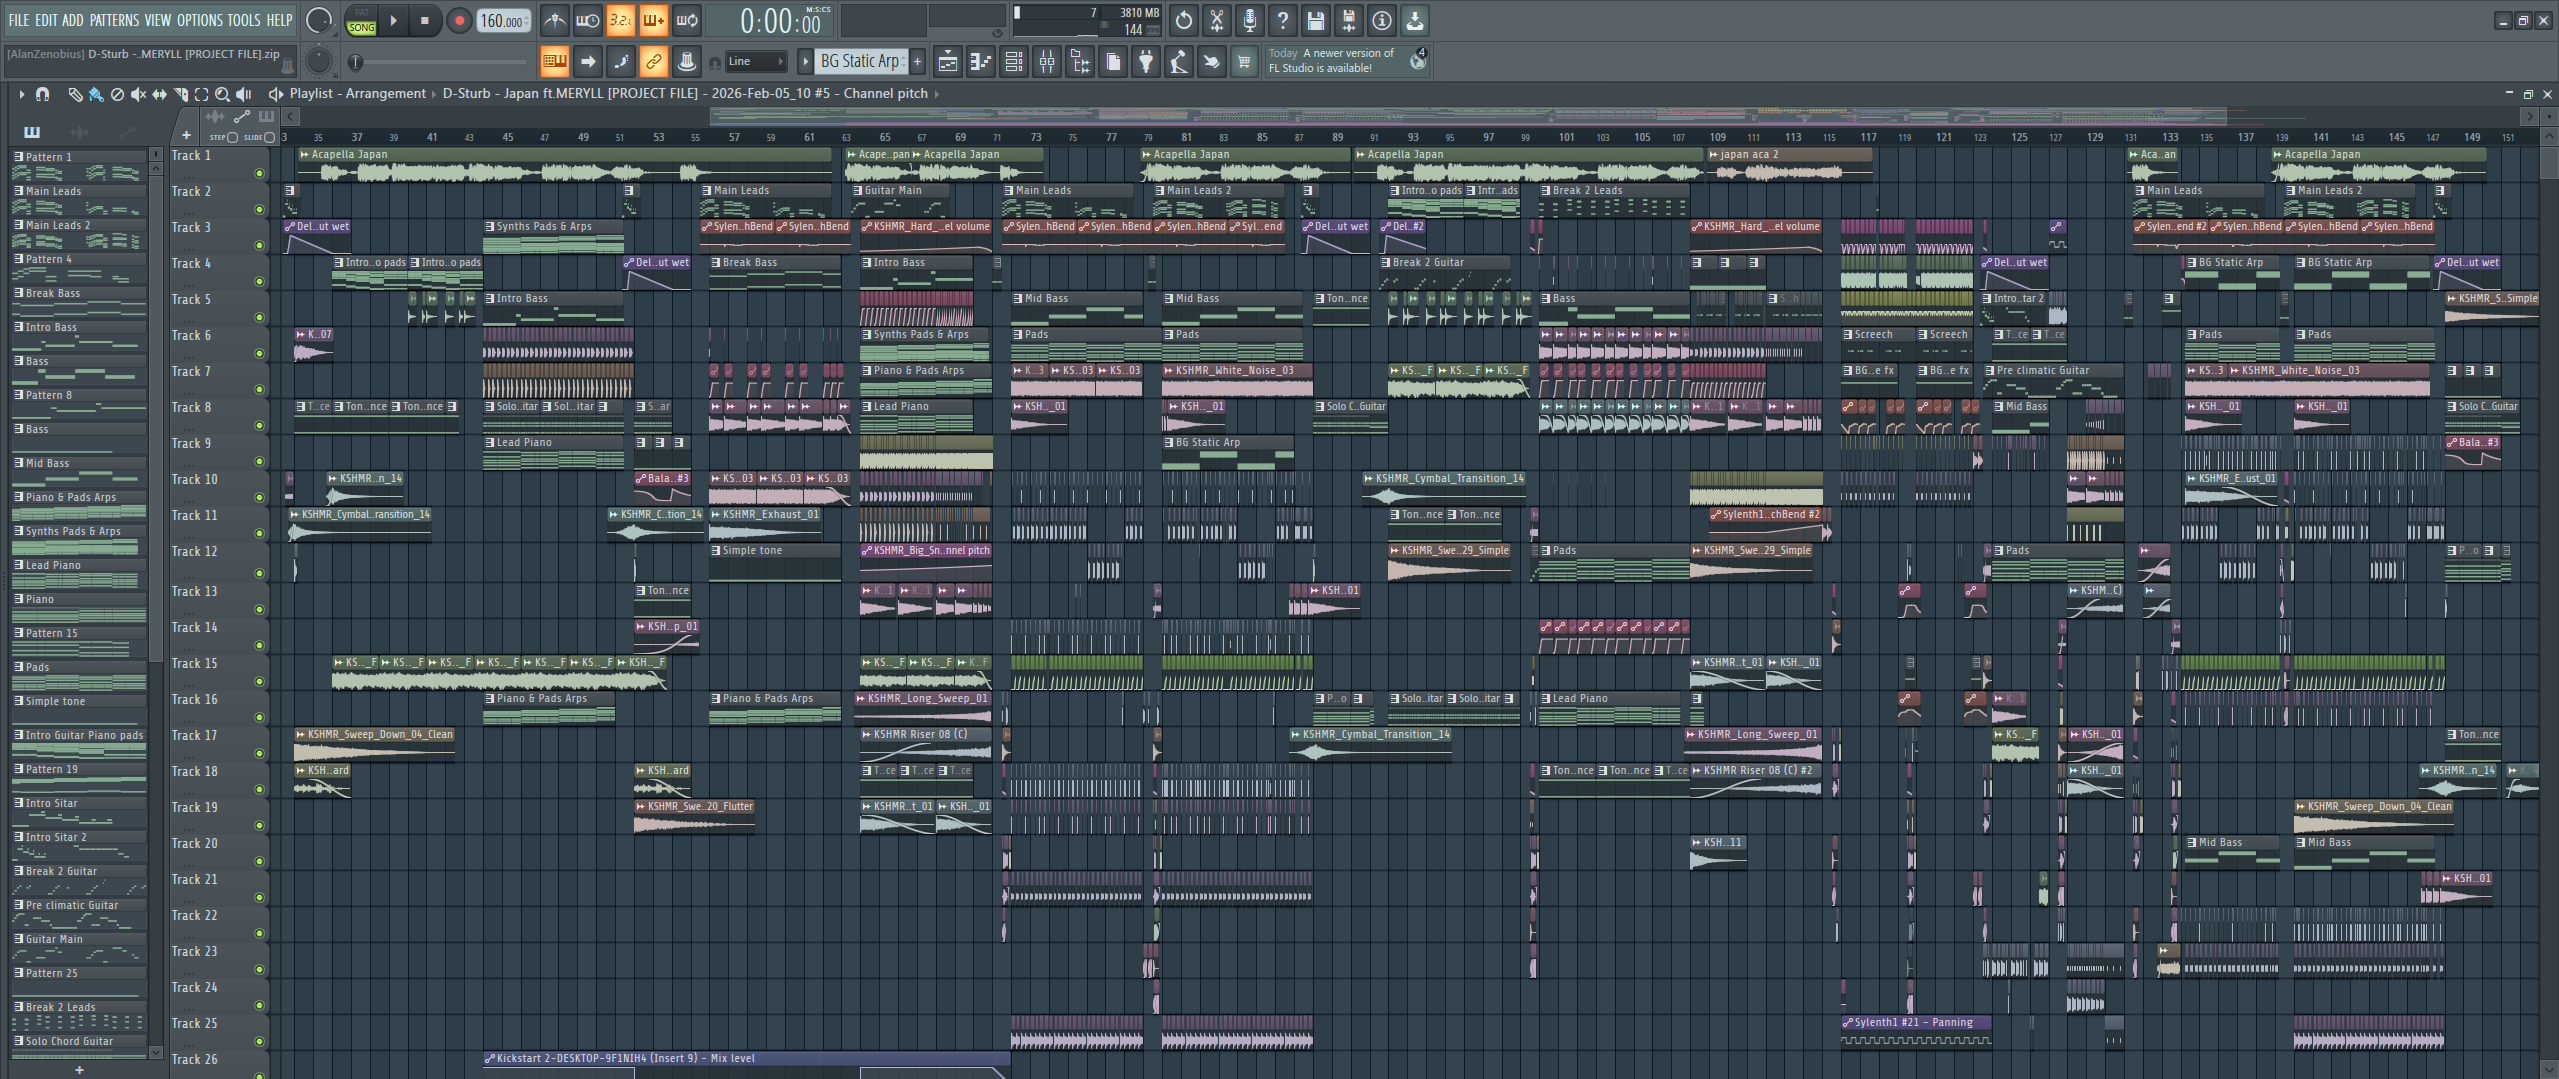
Task: Select the magnet snap icon in playlist
Action: 42,94
